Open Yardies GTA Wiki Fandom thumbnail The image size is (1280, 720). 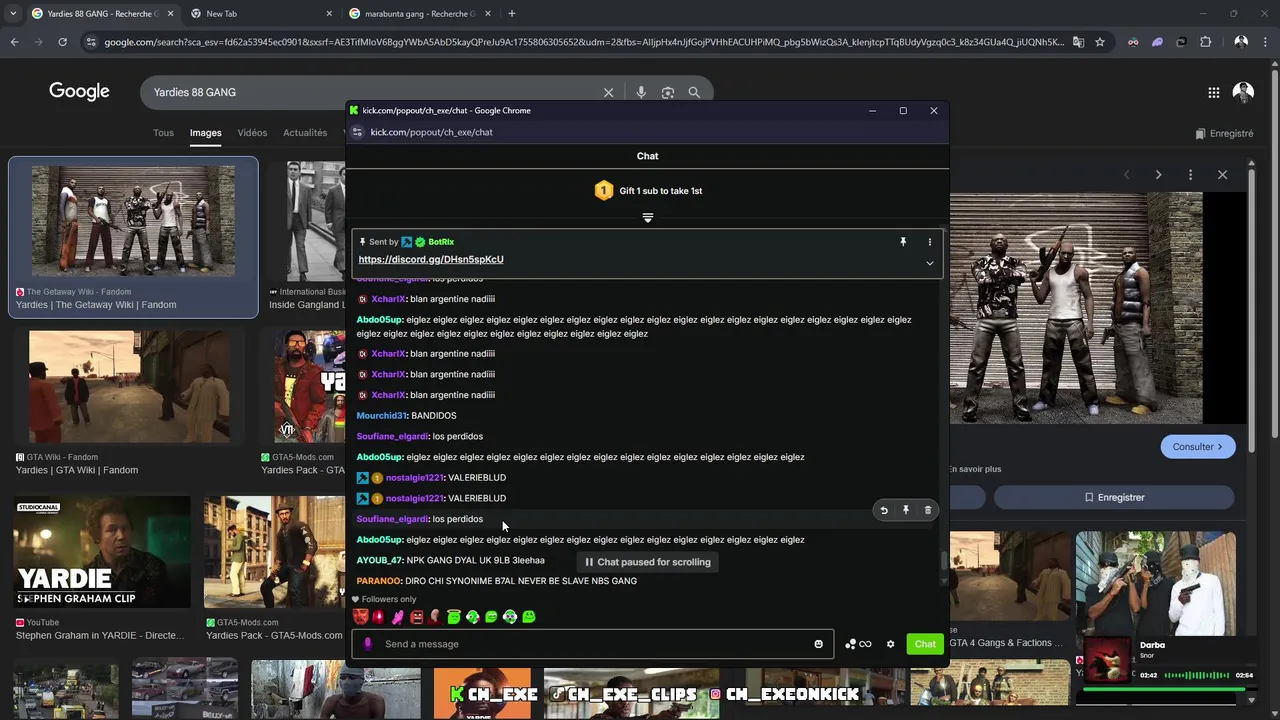[x=128, y=387]
